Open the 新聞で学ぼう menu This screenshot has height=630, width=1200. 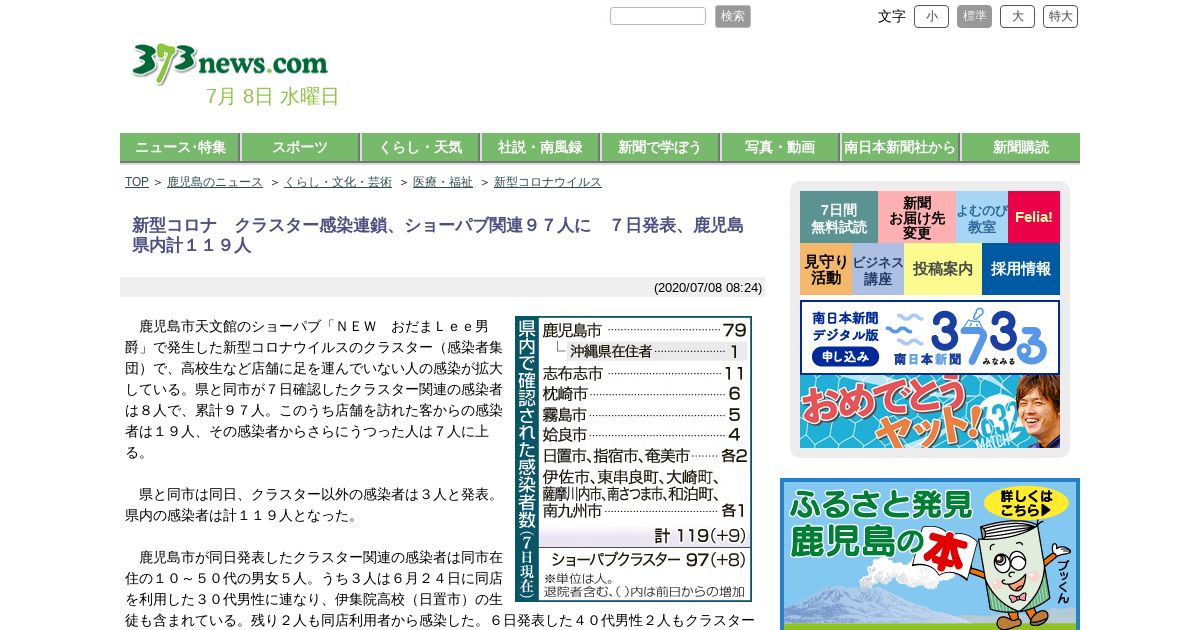click(660, 147)
